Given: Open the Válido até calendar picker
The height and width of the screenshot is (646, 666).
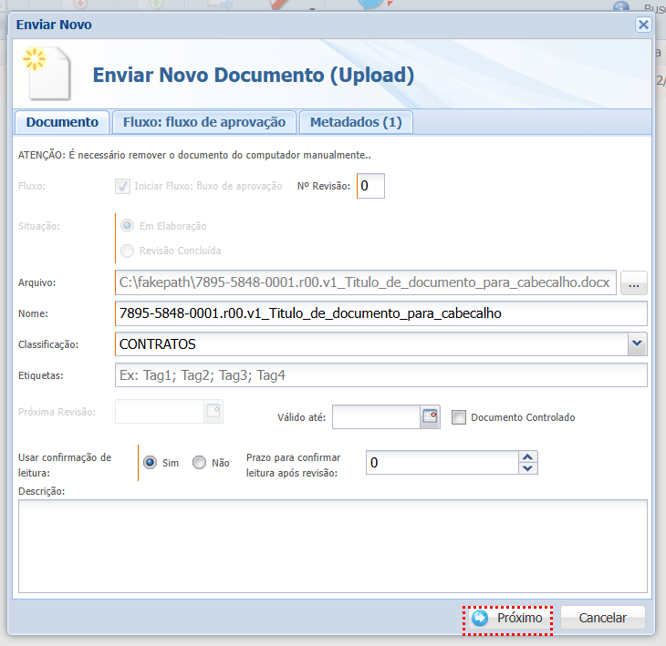Looking at the screenshot, I should pyautogui.click(x=430, y=417).
